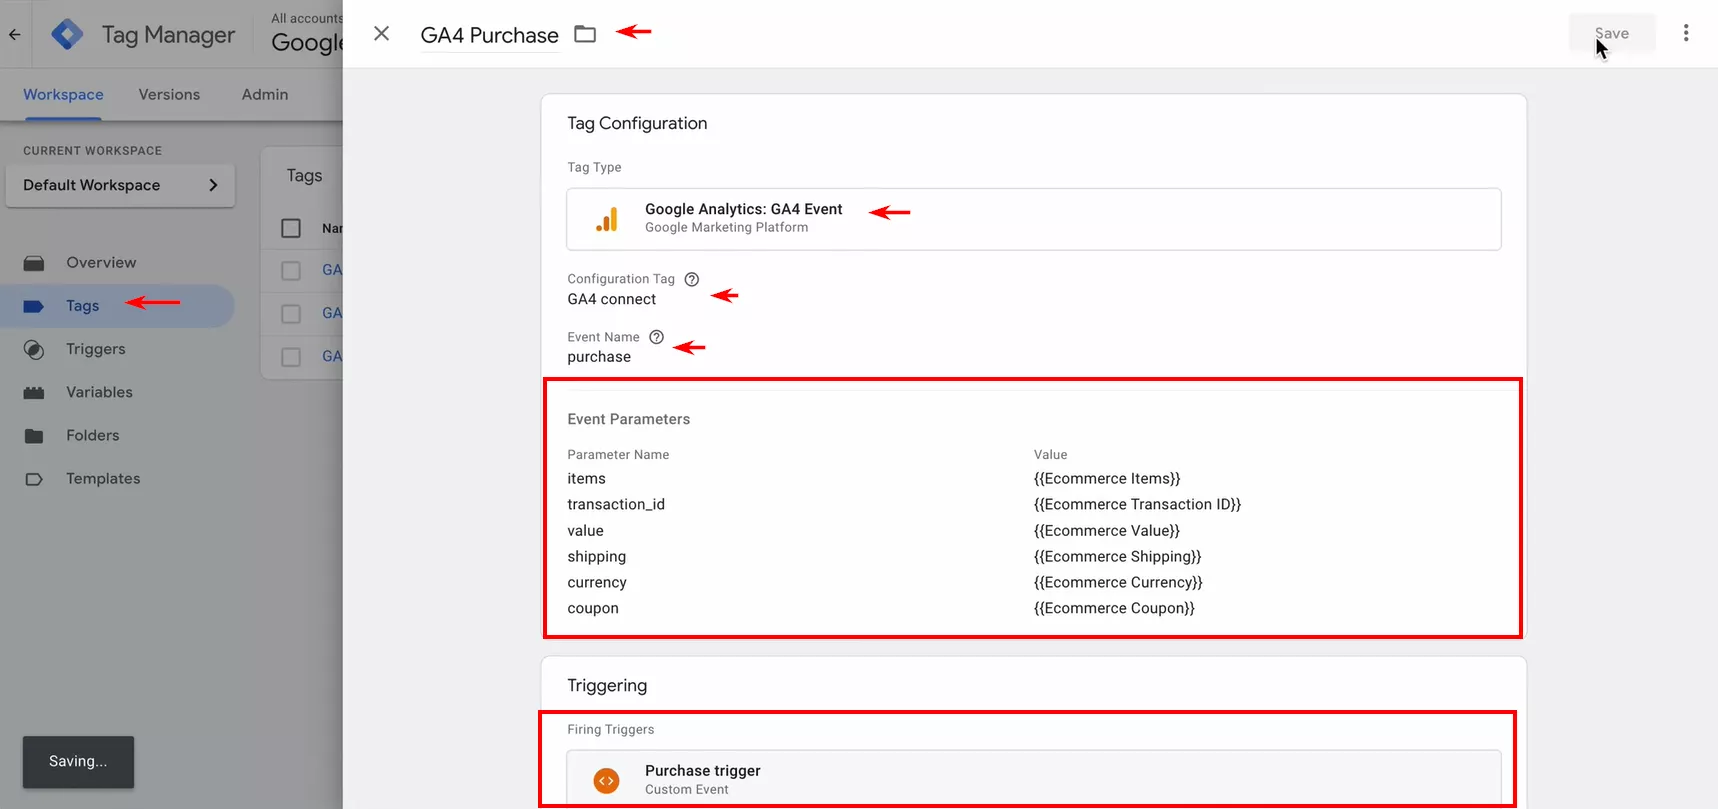Screen dimensions: 1718x809
Task: Click the Google Analytics: GA4 Event tag type card
Action: pyautogui.click(x=1034, y=219)
